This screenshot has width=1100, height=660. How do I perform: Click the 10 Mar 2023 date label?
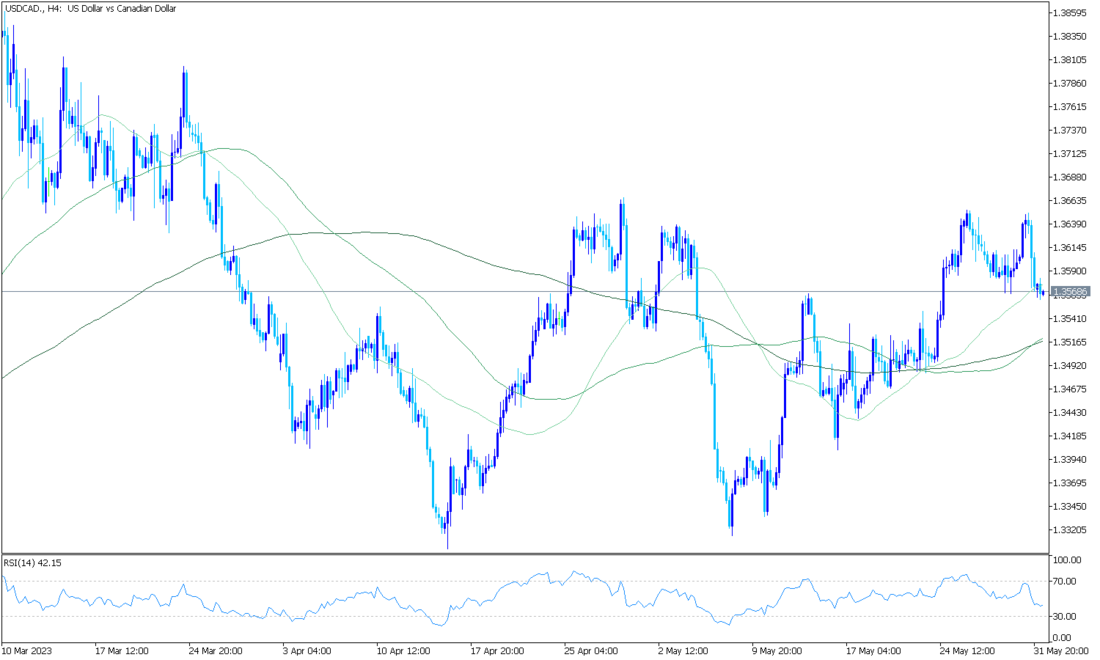click(27, 651)
